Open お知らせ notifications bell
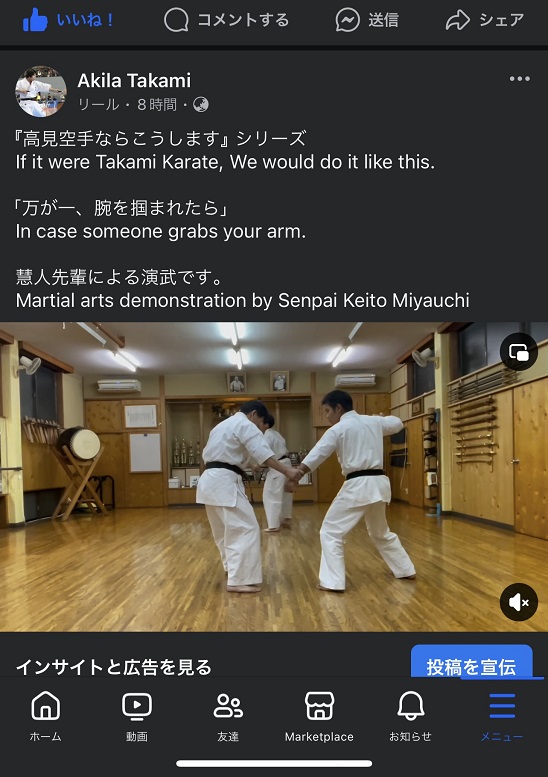 (410, 715)
